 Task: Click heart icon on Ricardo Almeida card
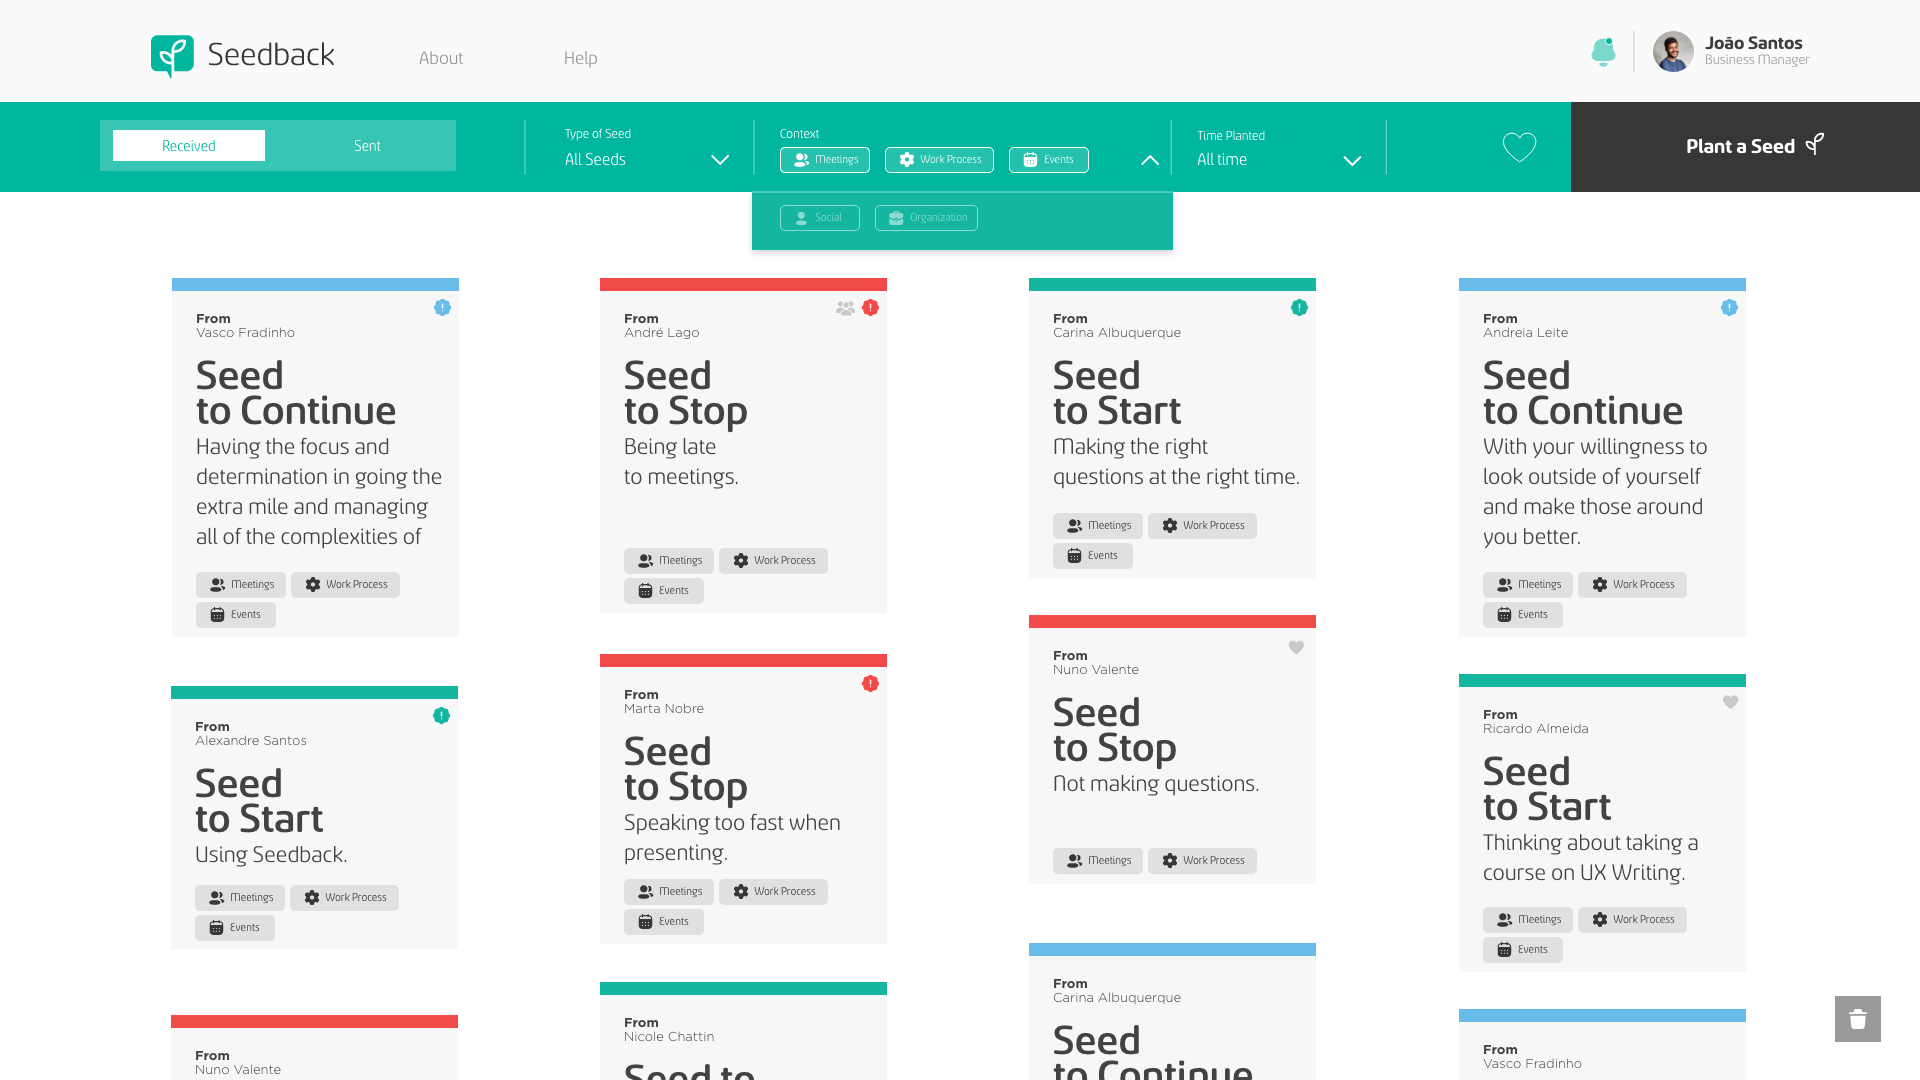[x=1730, y=702]
